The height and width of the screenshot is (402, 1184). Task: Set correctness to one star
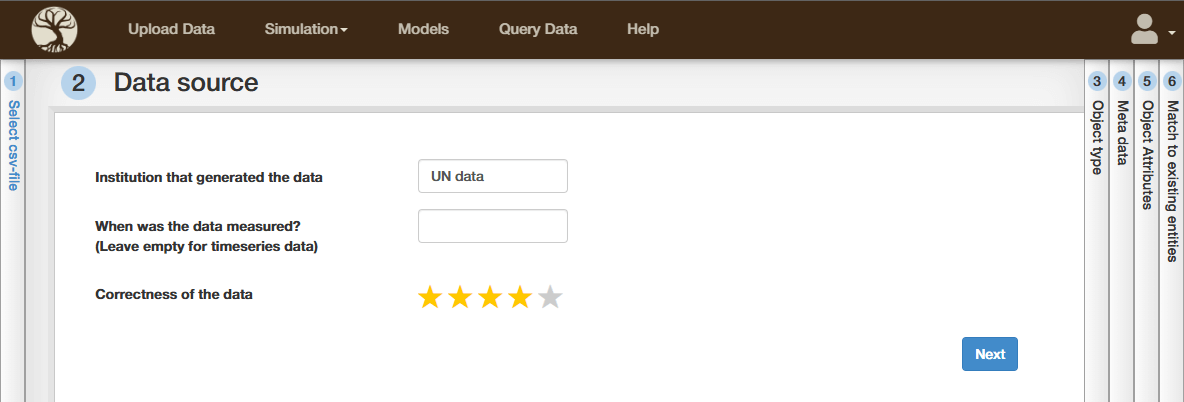tap(430, 297)
